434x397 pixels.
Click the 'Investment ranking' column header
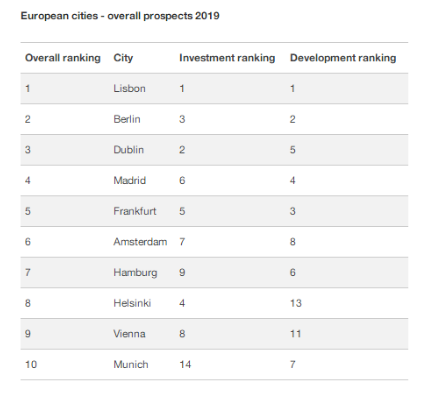[227, 58]
